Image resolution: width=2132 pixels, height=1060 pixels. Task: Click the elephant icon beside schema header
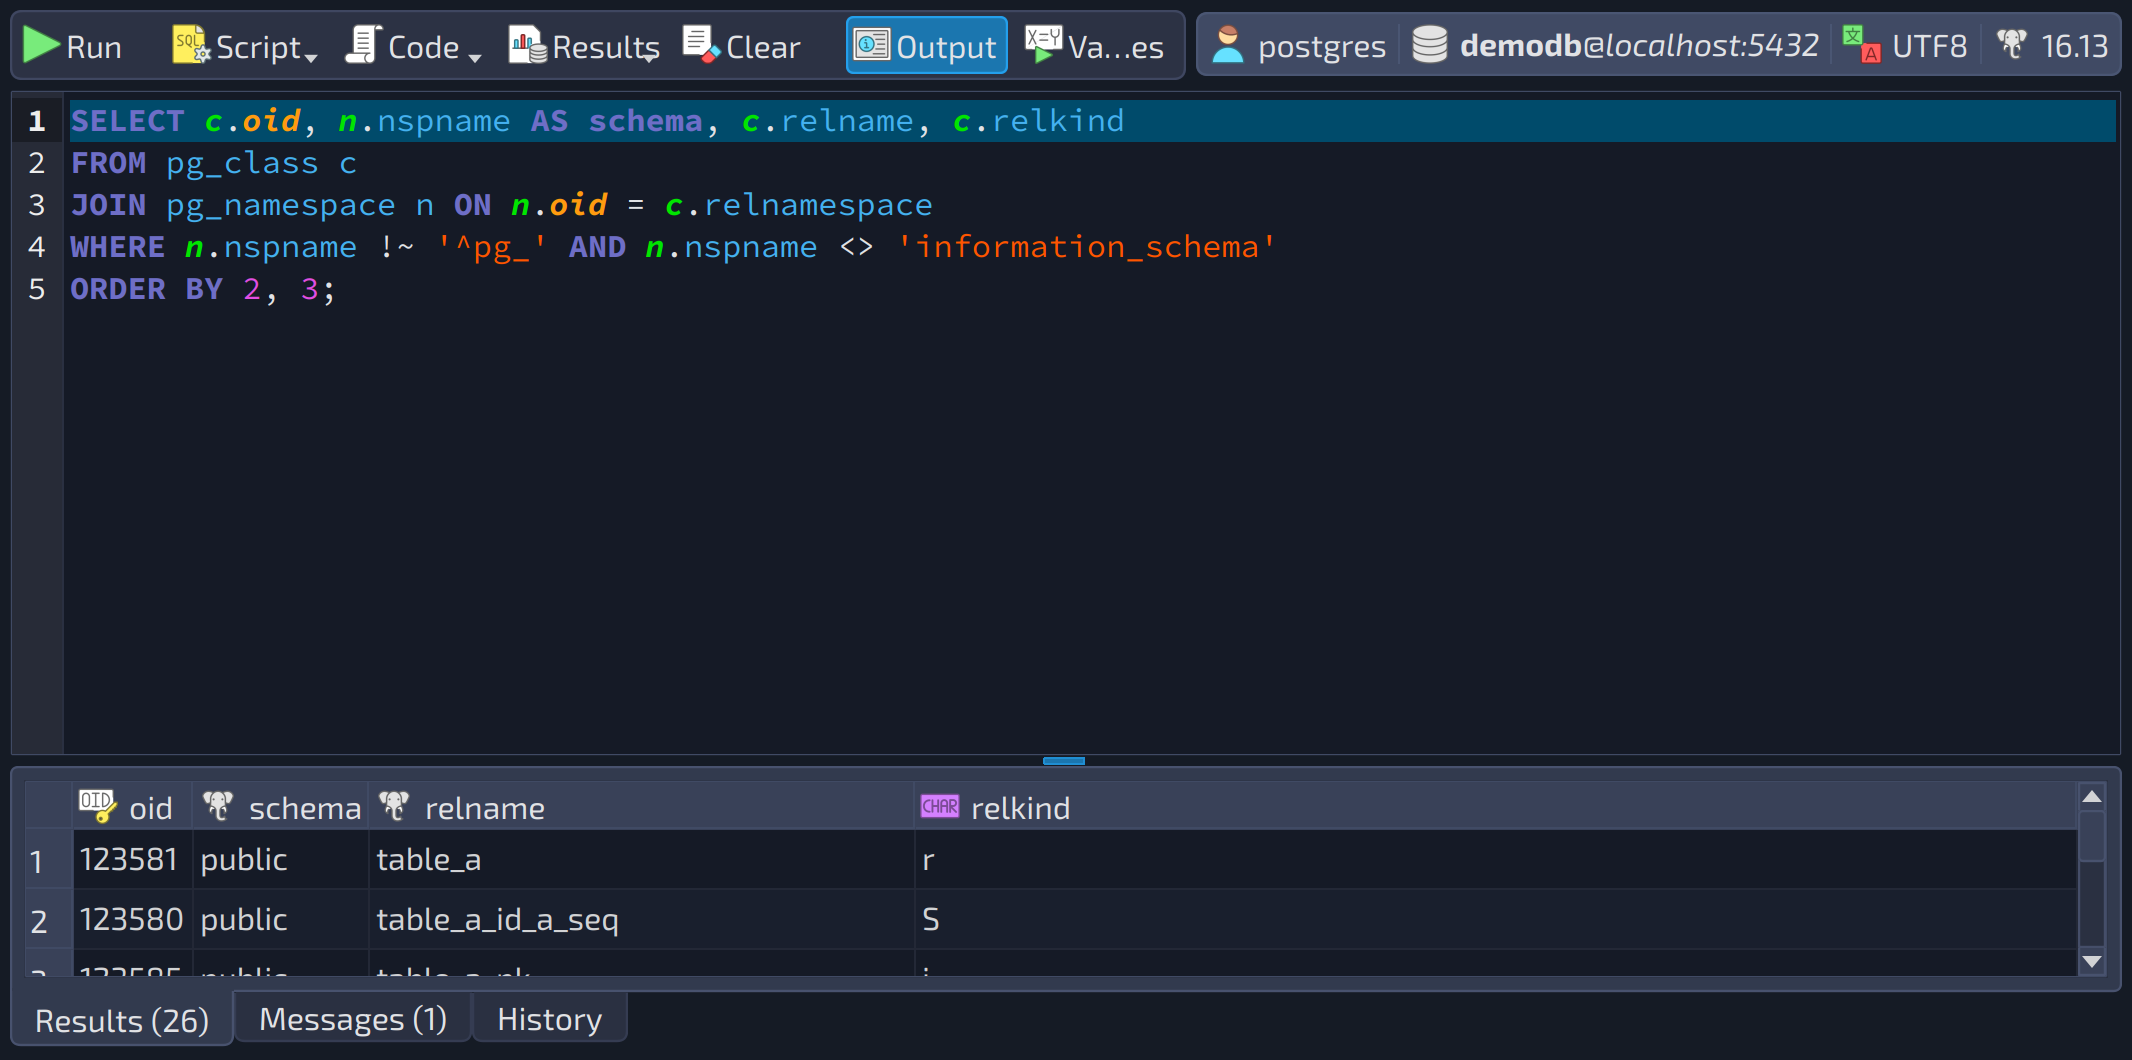[x=218, y=806]
